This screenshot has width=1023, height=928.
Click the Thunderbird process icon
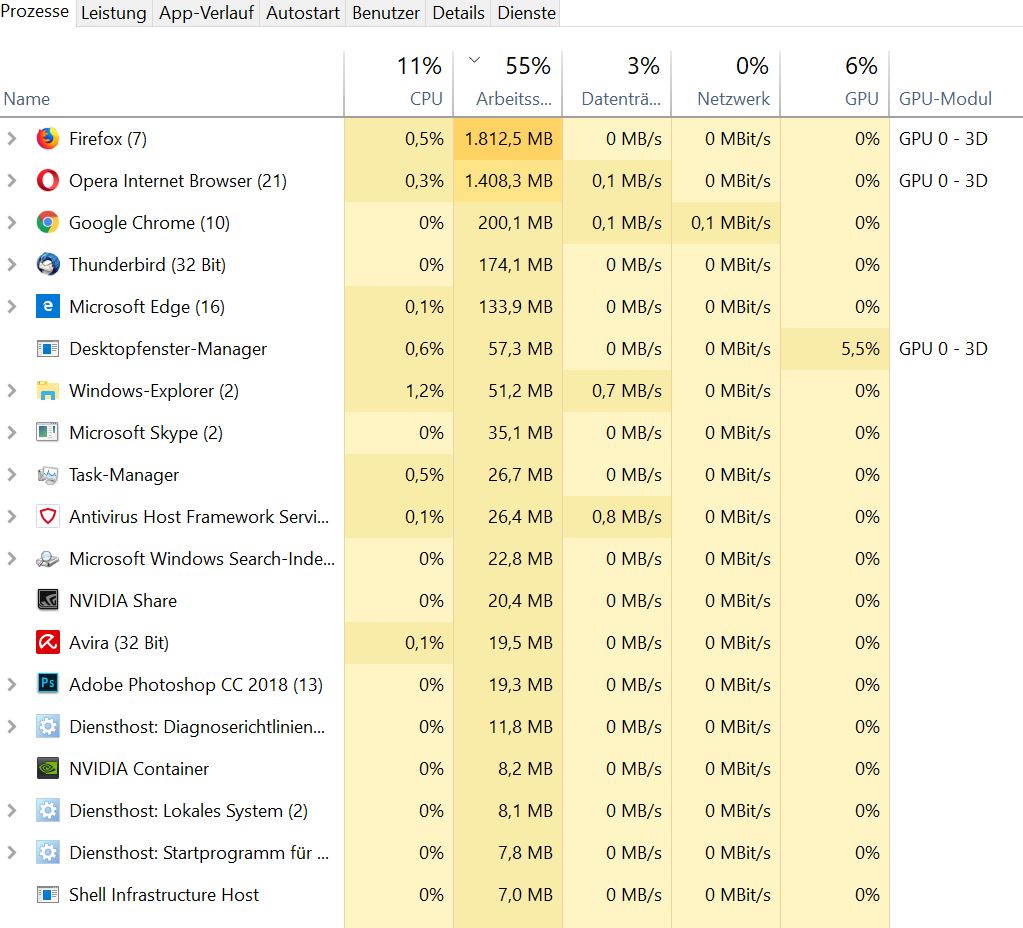48,264
